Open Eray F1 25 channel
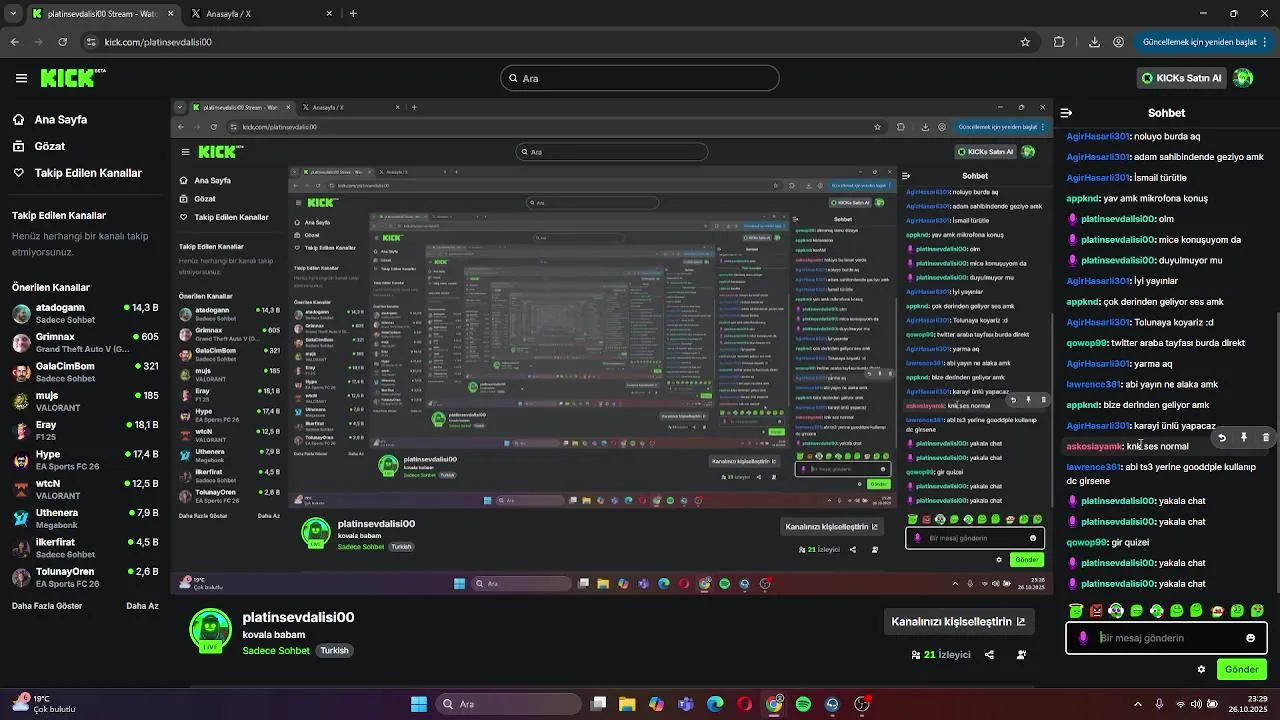The image size is (1280, 720). (84, 430)
